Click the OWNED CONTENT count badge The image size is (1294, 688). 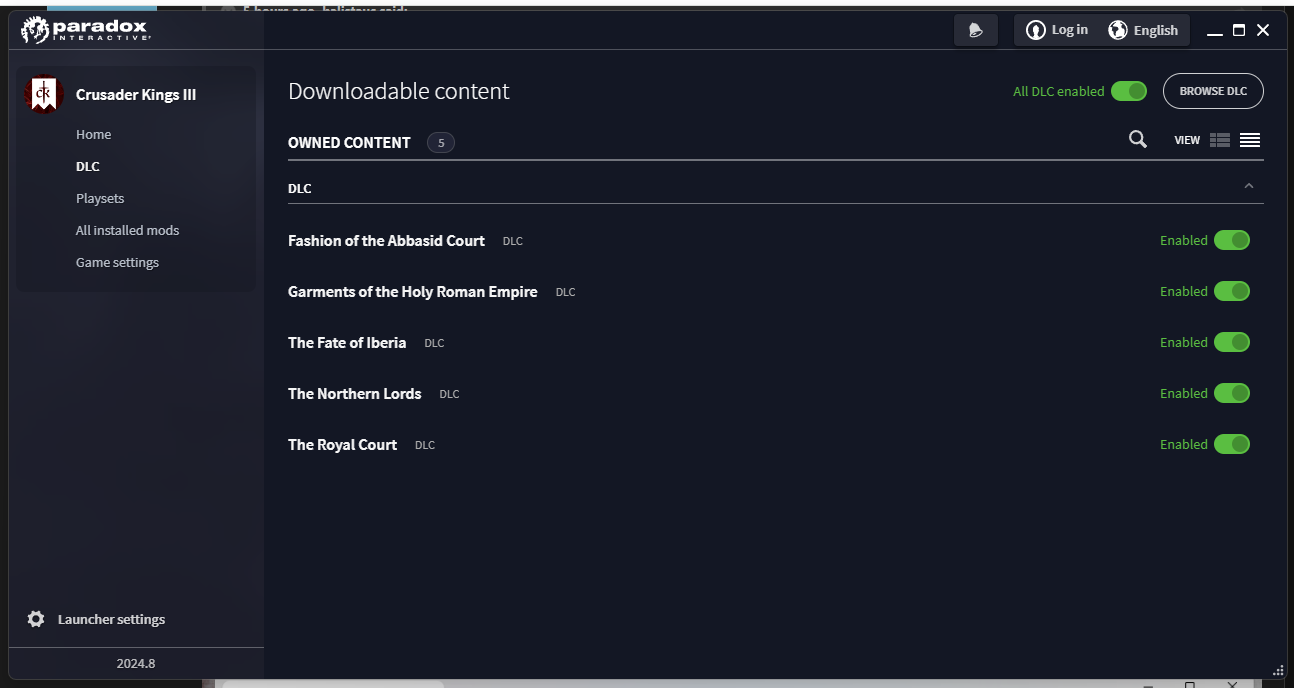click(x=441, y=142)
